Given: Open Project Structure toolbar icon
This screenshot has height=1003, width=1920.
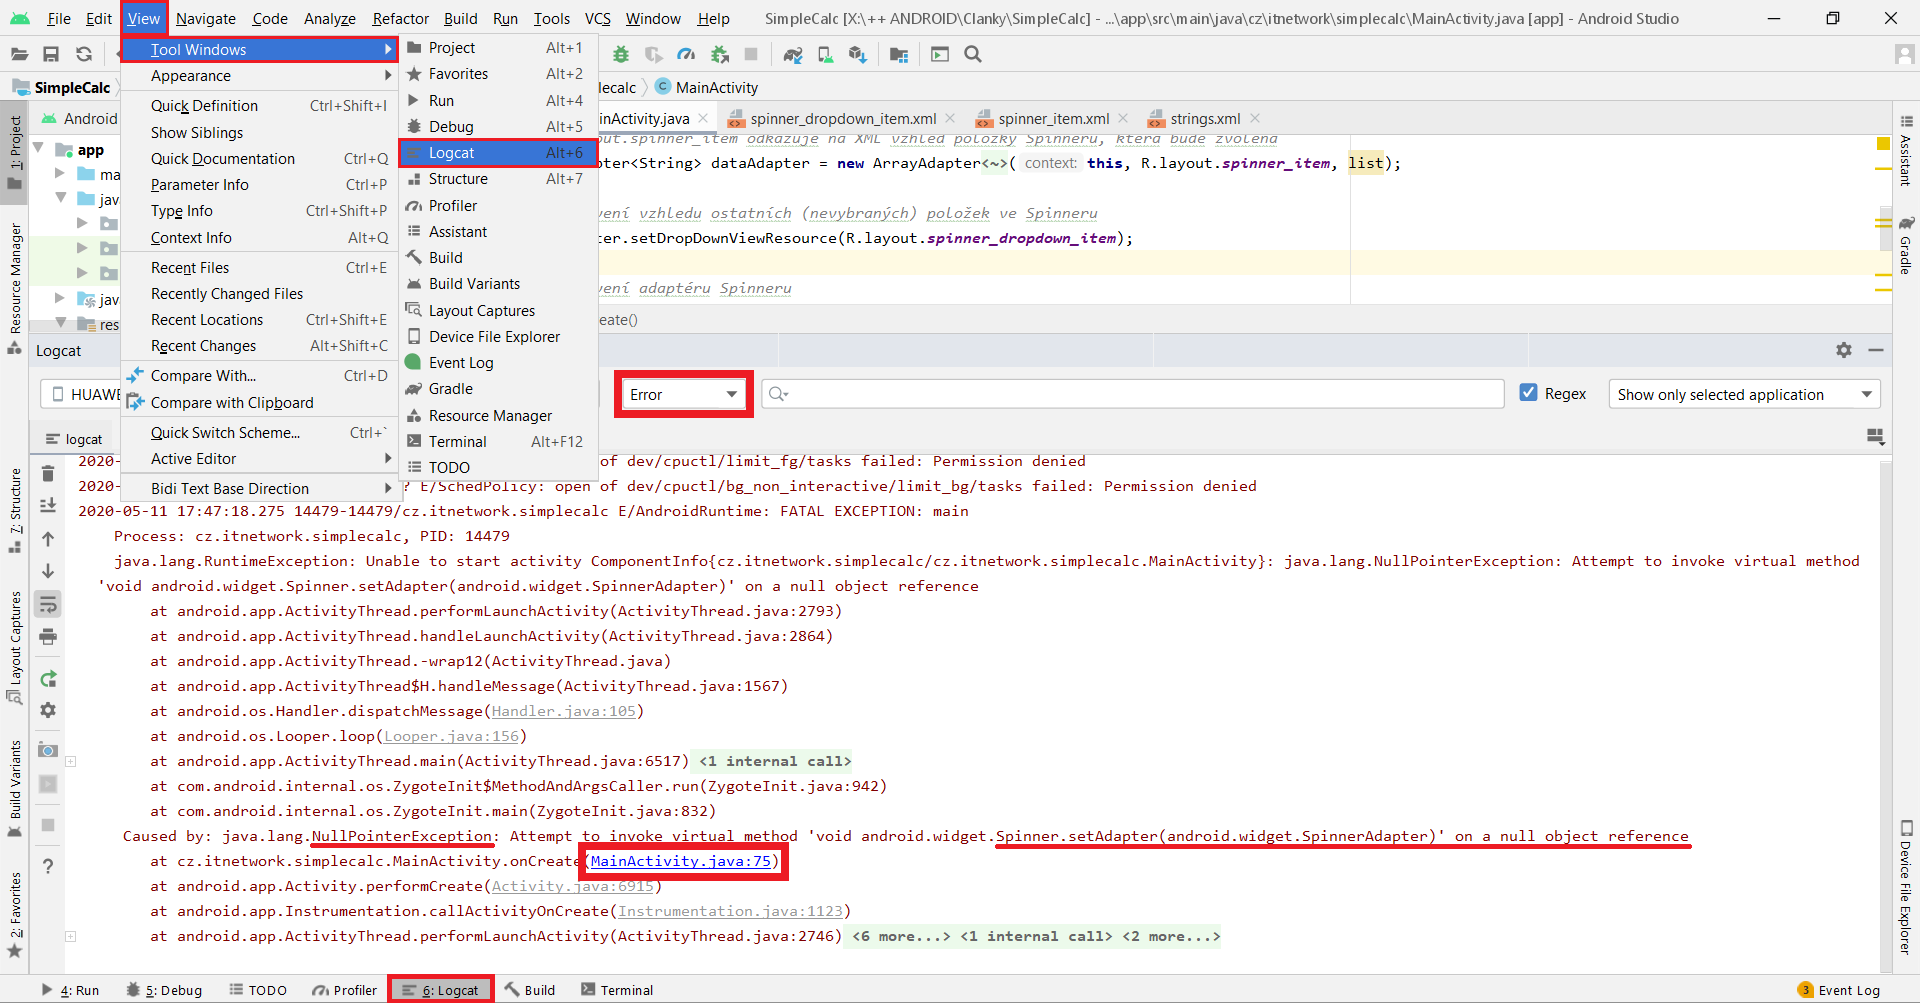Looking at the screenshot, I should coord(899,55).
